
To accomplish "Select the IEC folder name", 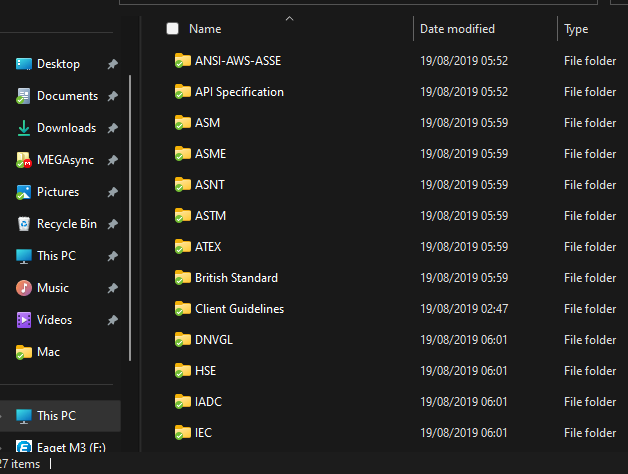I will coord(203,433).
